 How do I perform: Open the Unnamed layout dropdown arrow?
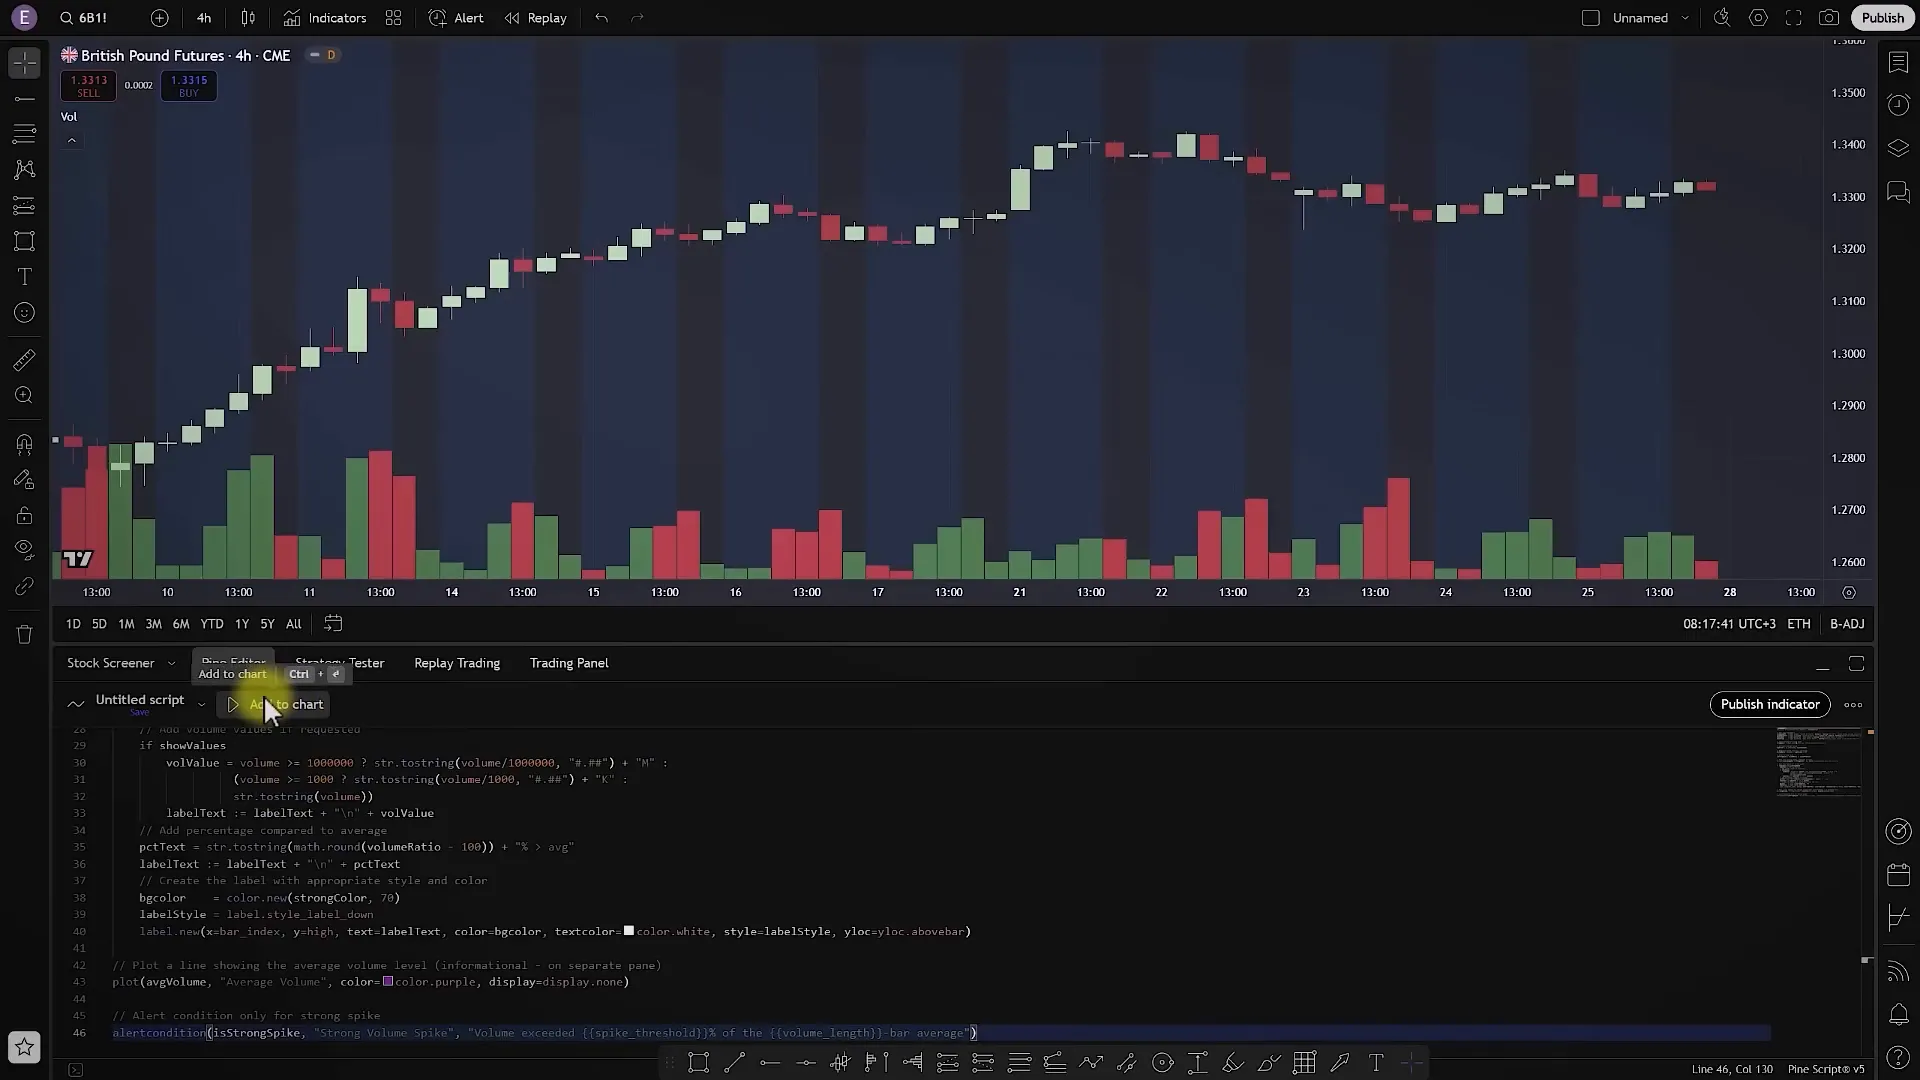(x=1685, y=18)
